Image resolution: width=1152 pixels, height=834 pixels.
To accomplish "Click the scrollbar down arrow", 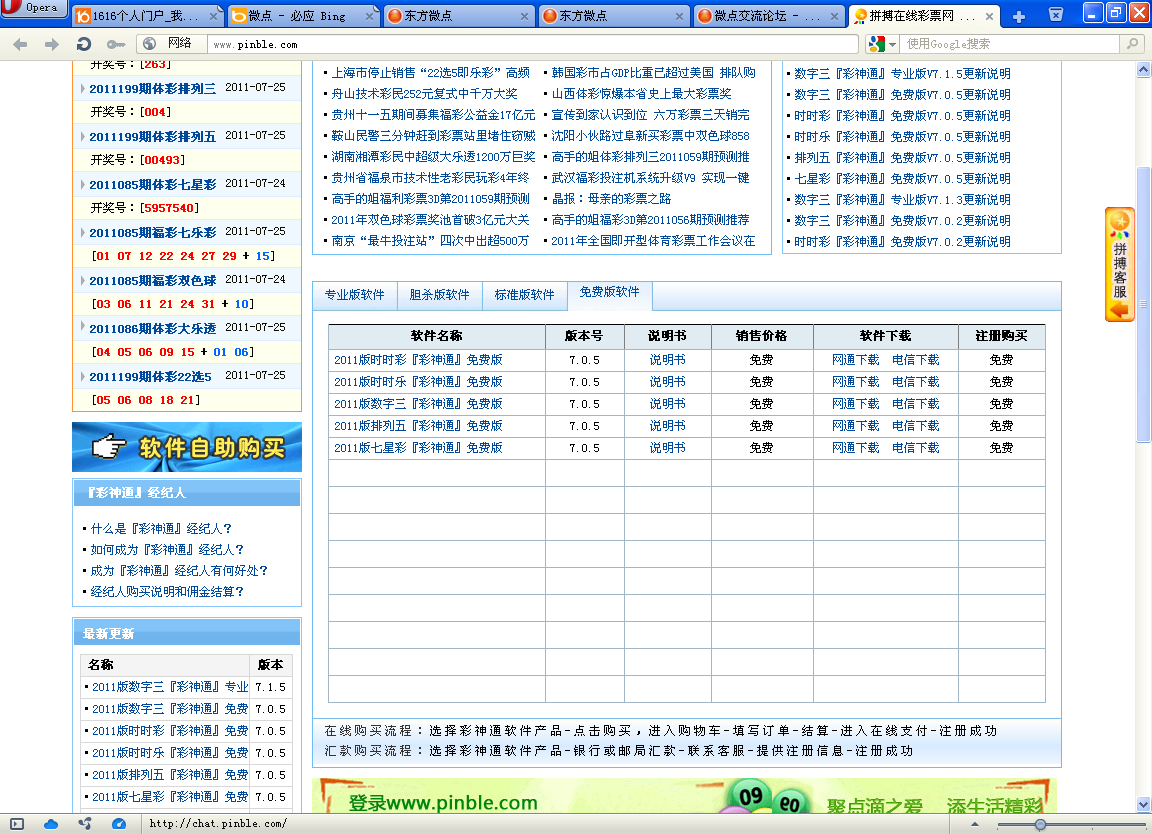I will point(1143,805).
